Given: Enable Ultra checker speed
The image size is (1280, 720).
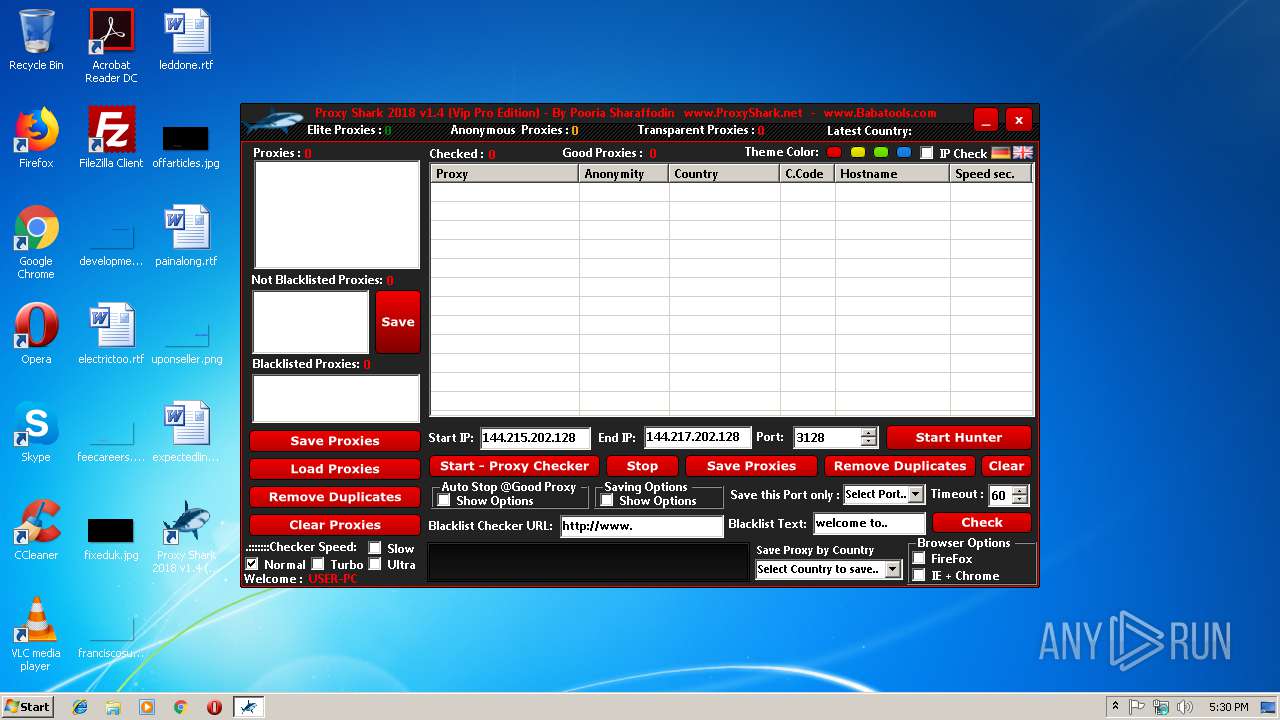Looking at the screenshot, I should click(x=375, y=564).
